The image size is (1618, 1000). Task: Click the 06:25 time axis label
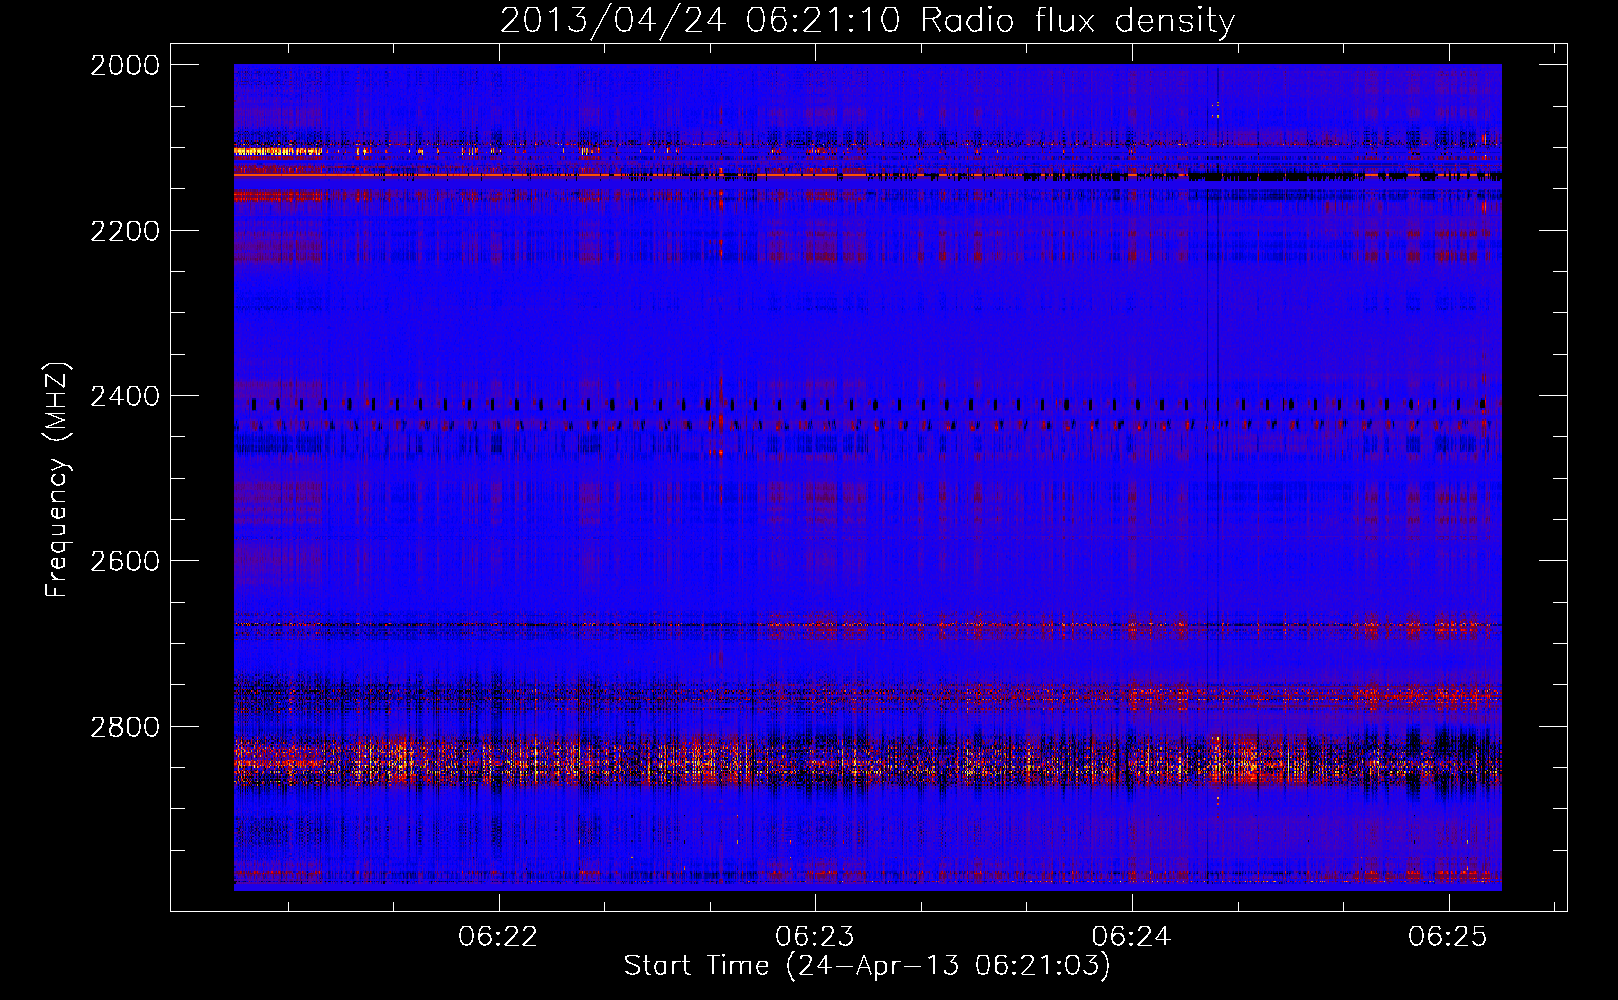[x=1448, y=937]
